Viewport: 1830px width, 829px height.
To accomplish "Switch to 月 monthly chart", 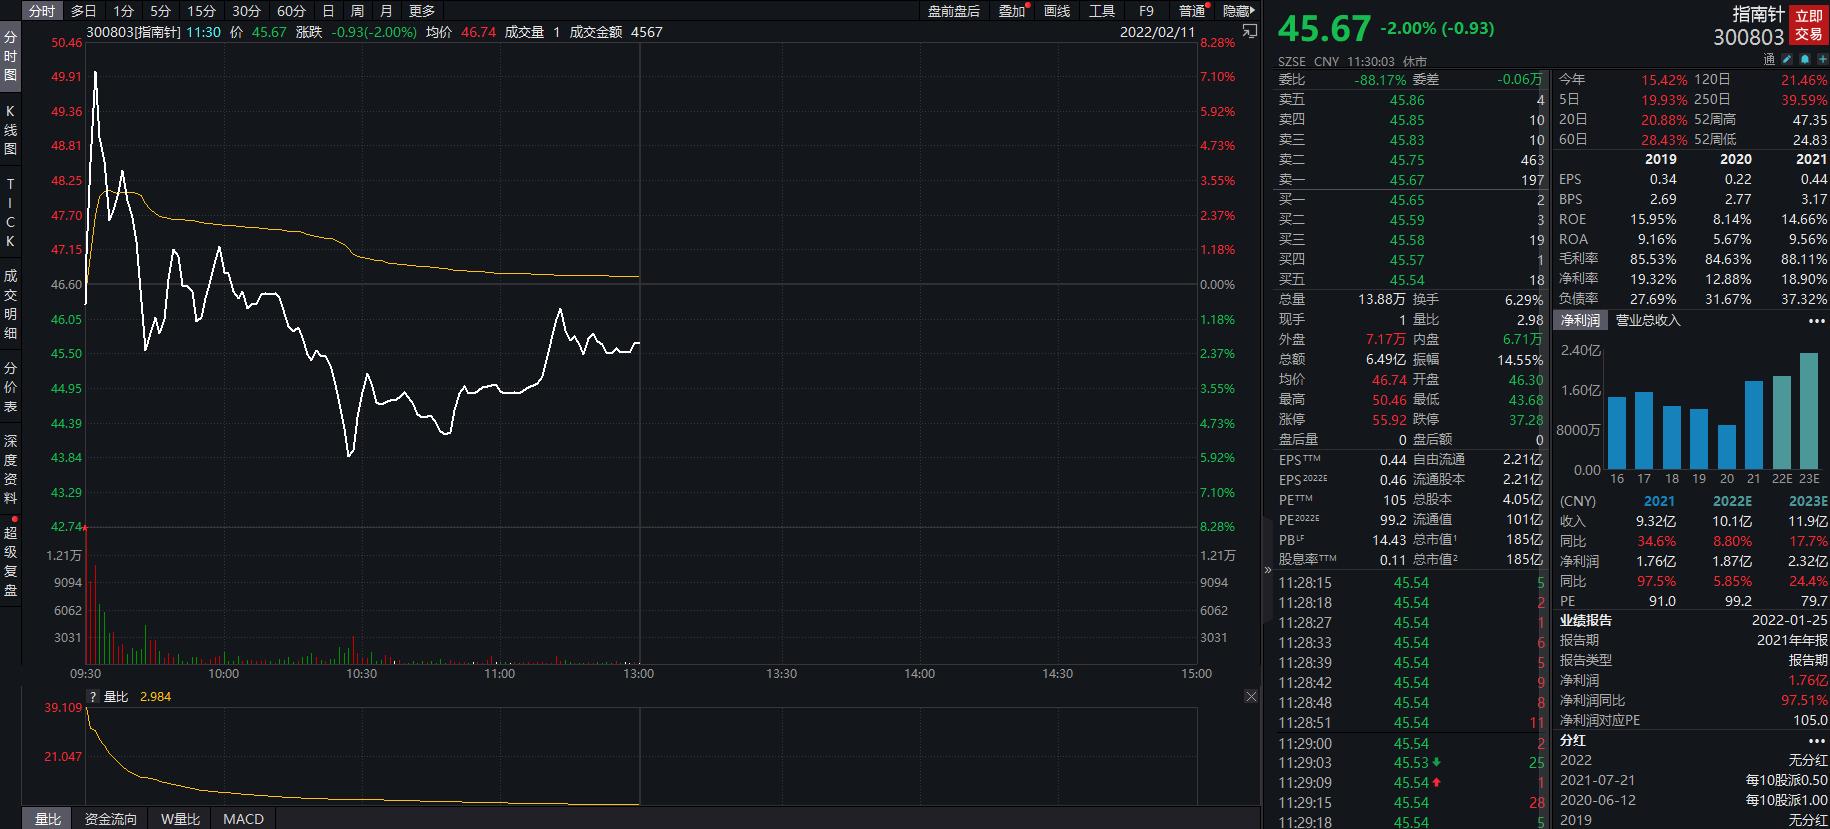I will [386, 11].
